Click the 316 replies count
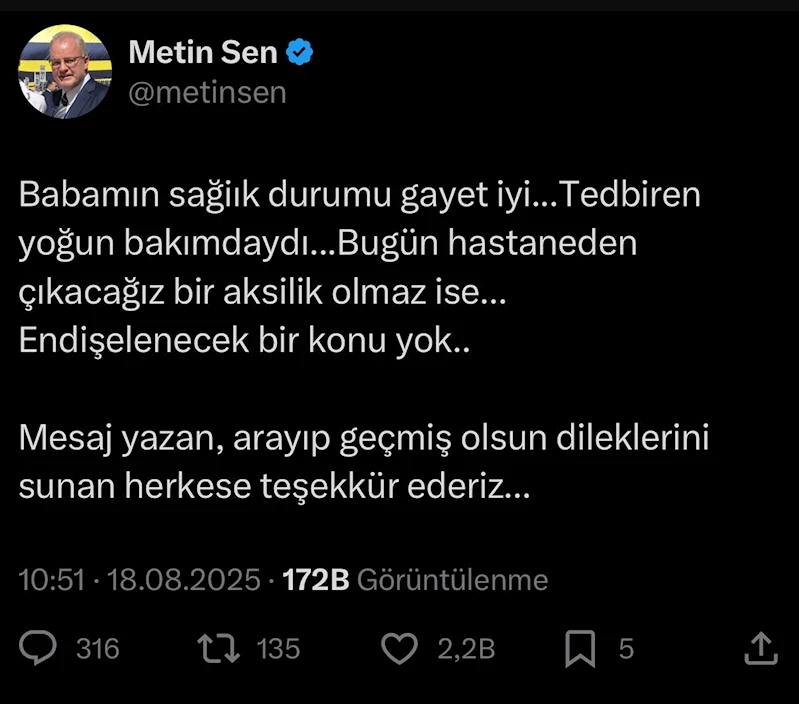Image resolution: width=799 pixels, height=704 pixels. pyautogui.click(x=98, y=649)
